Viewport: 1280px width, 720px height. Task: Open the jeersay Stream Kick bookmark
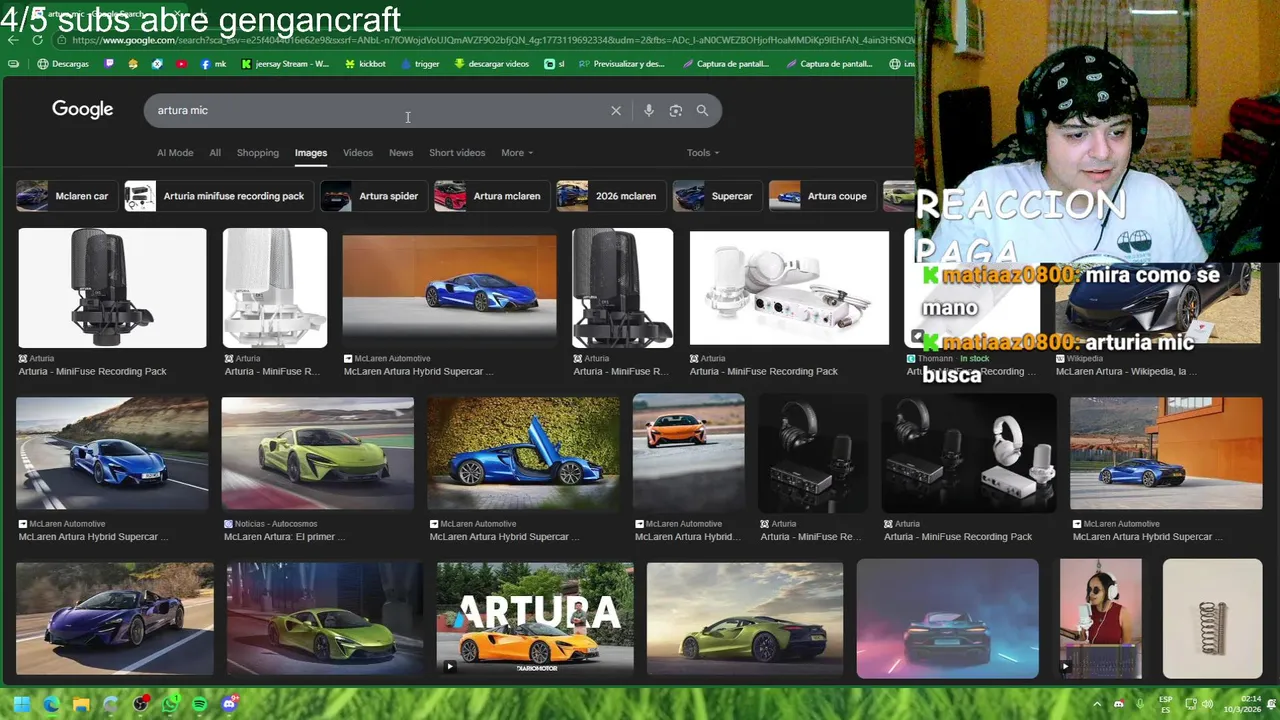[285, 64]
